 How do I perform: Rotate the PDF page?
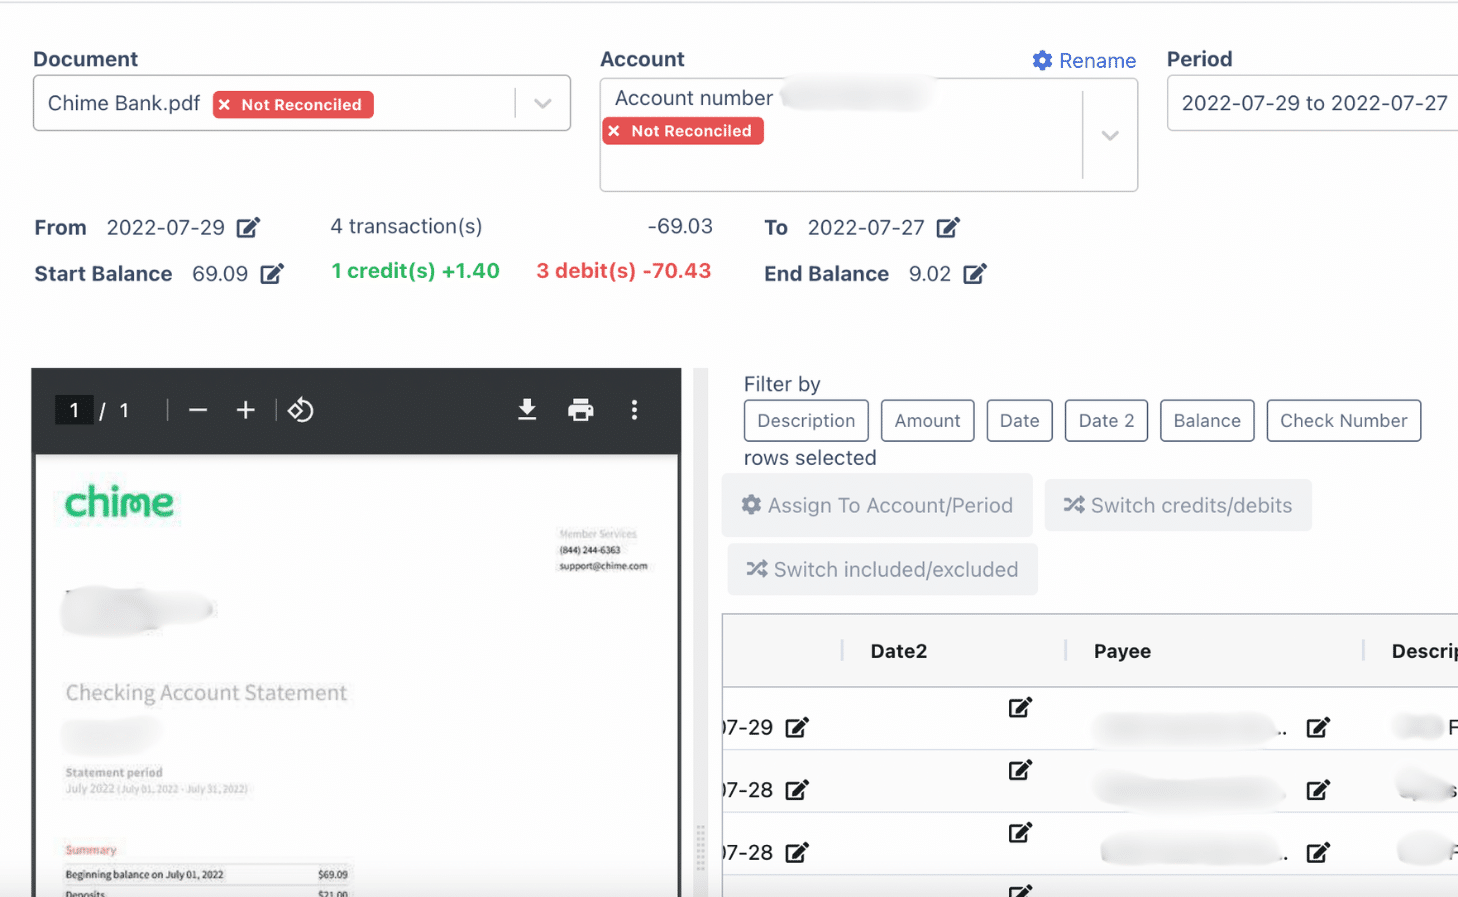pyautogui.click(x=300, y=410)
